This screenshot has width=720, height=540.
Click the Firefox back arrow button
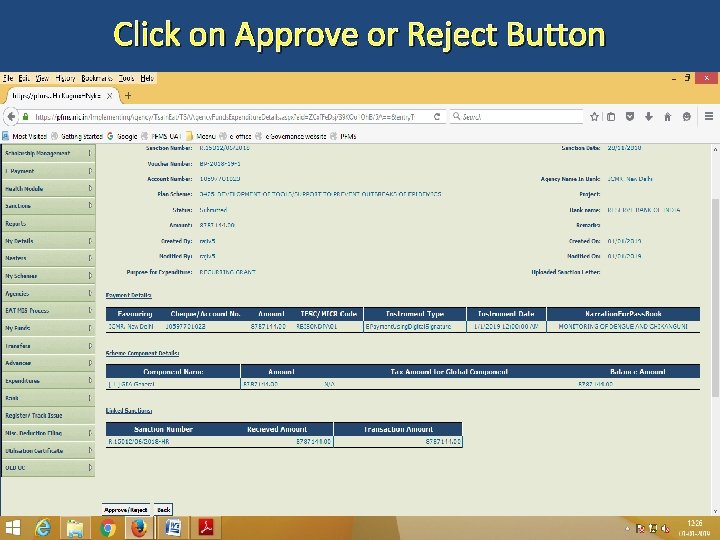pos(11,117)
